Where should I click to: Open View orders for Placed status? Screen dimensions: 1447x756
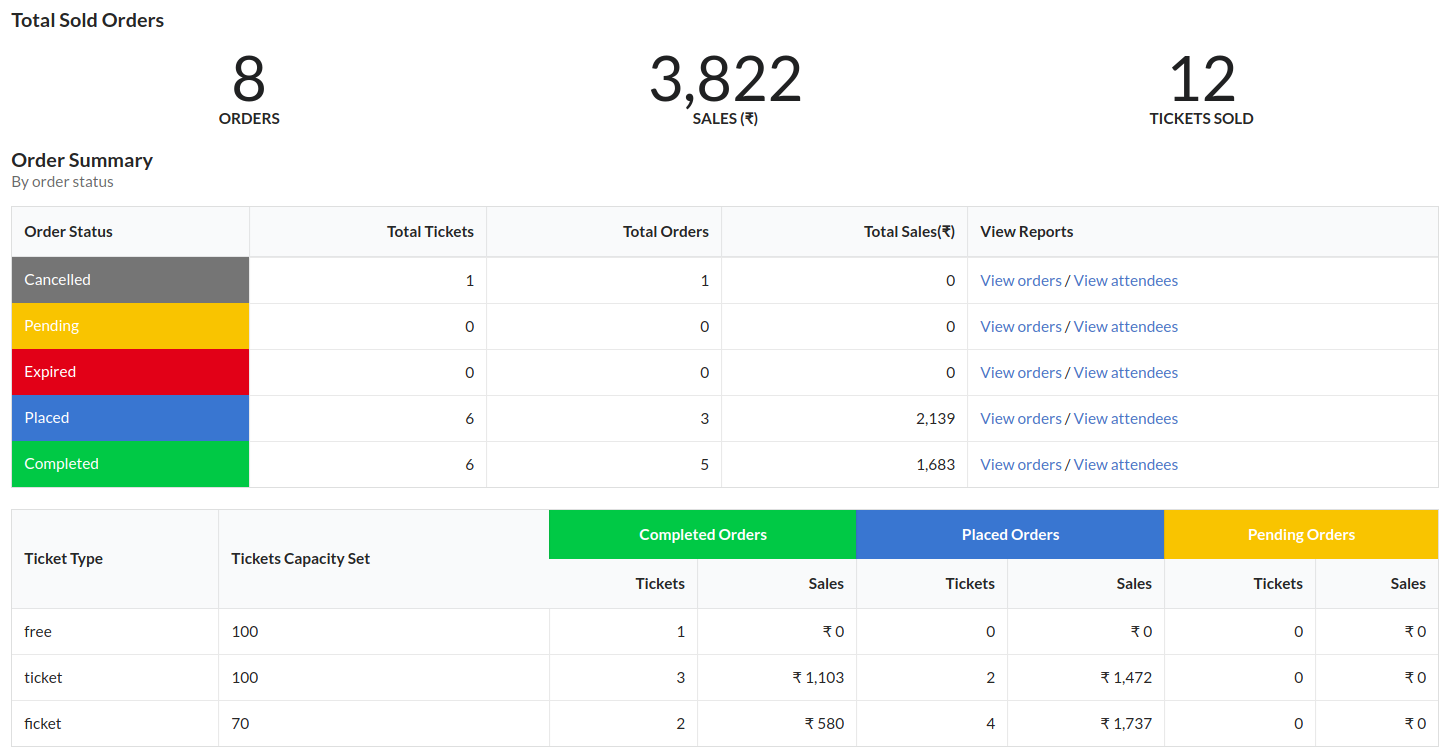(1021, 419)
